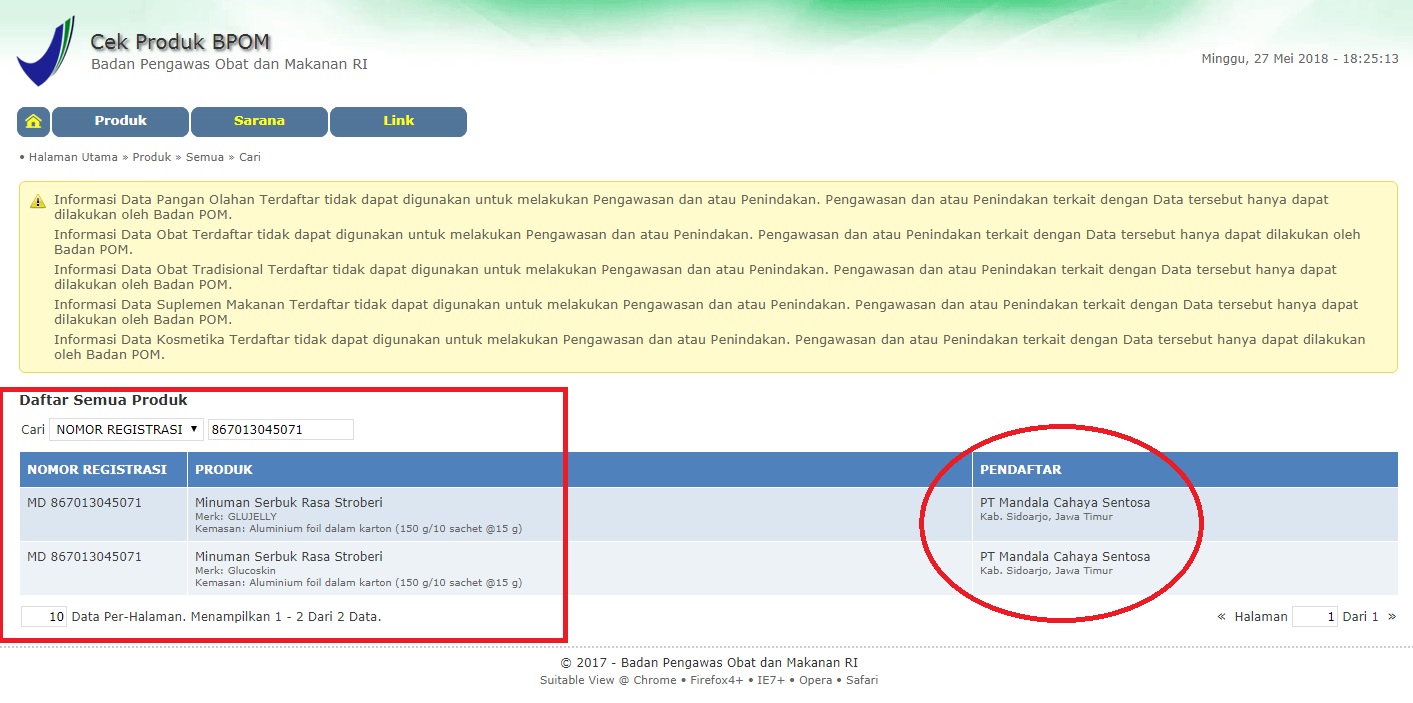1413x703 pixels.
Task: Click the PRODUK column header
Action: [x=580, y=469]
